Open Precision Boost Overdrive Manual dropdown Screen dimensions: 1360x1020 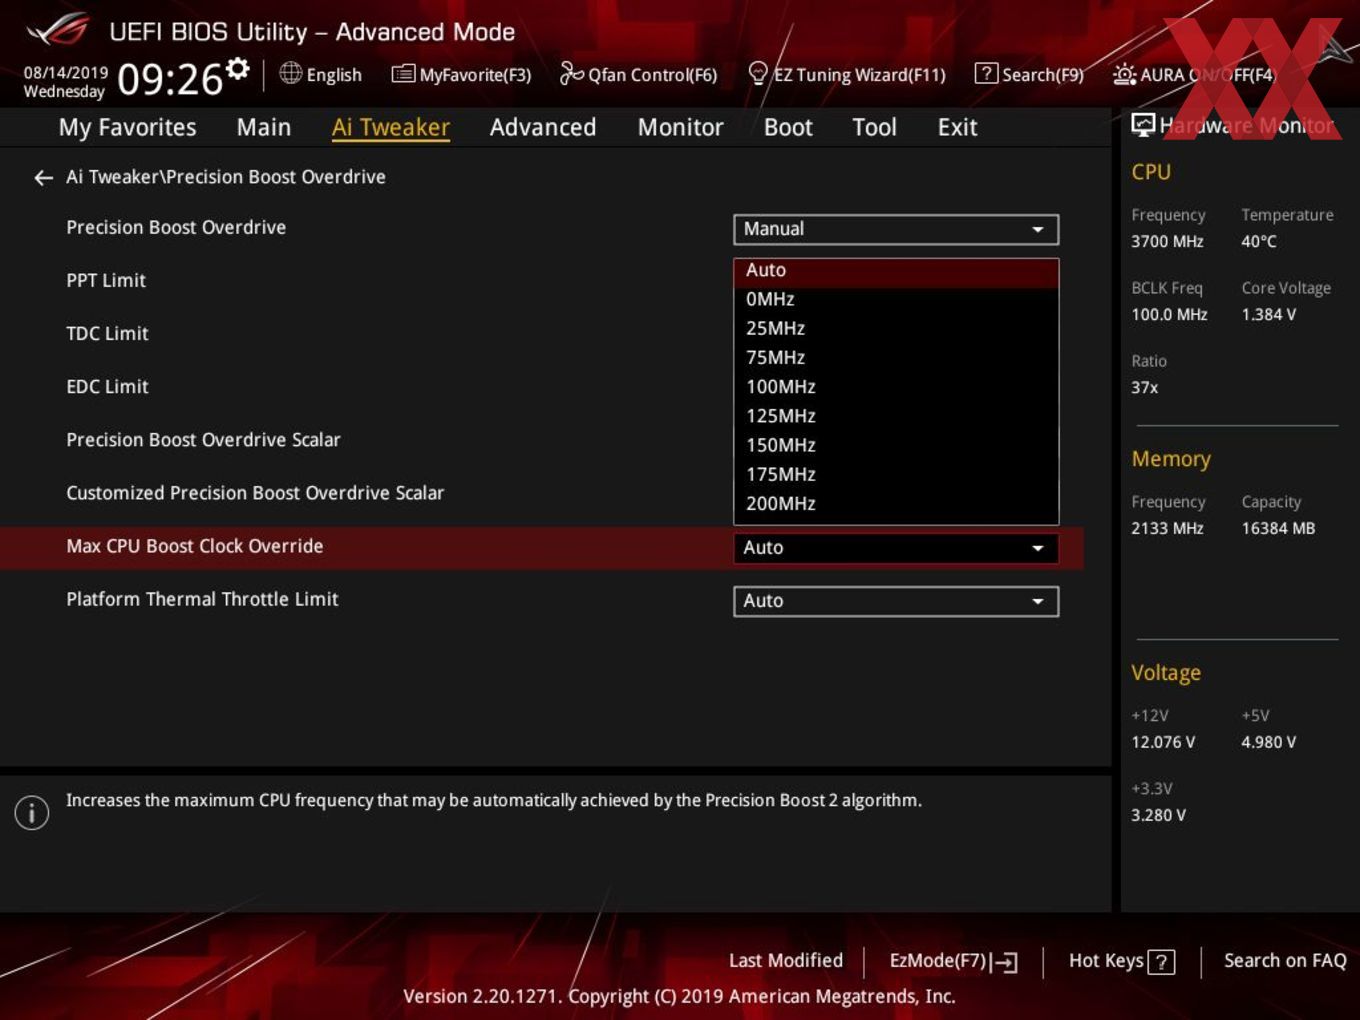coord(896,229)
